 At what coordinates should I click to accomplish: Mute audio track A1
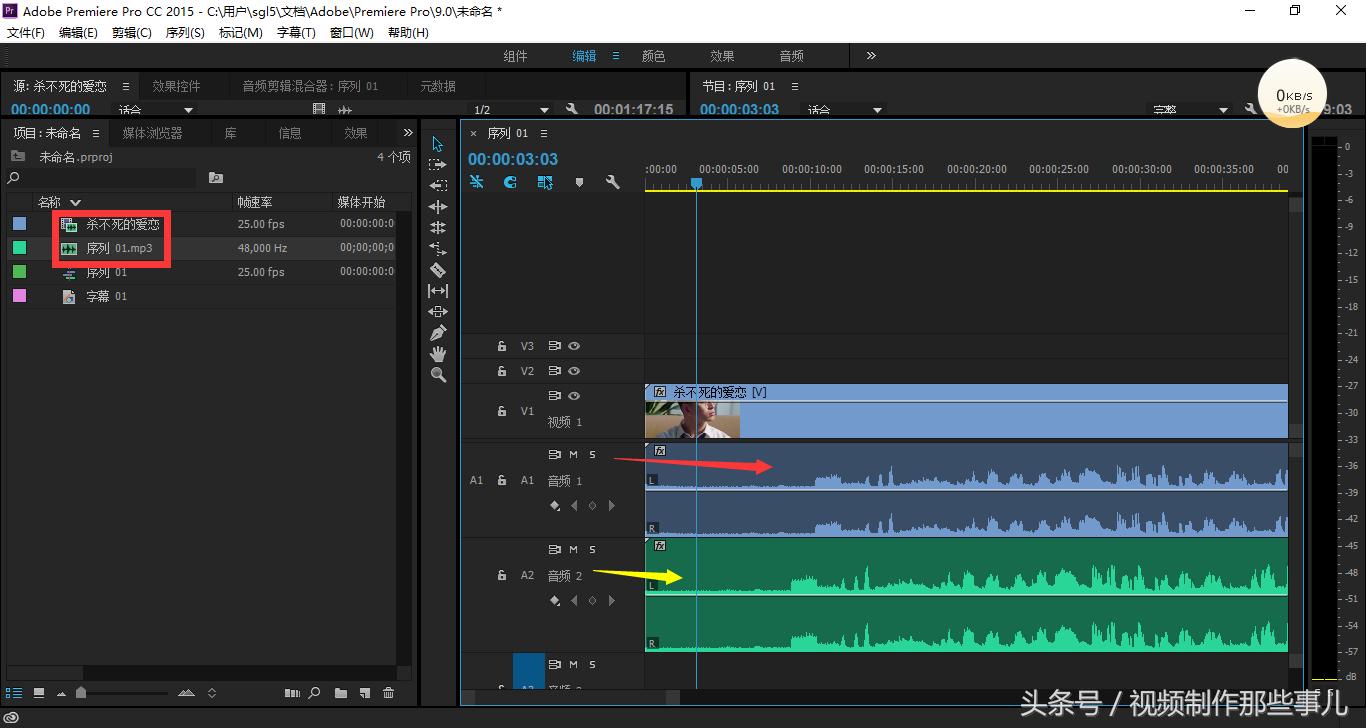point(574,455)
